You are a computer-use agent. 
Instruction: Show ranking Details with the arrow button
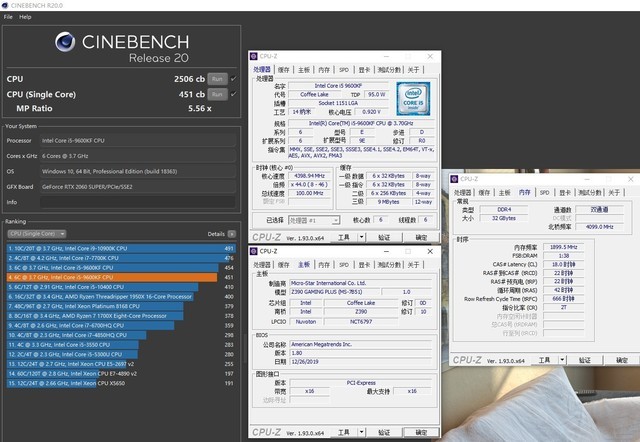point(232,234)
